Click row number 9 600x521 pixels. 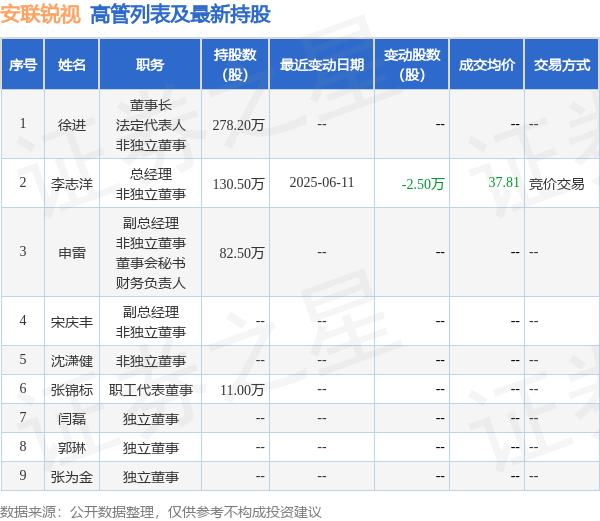[23, 475]
